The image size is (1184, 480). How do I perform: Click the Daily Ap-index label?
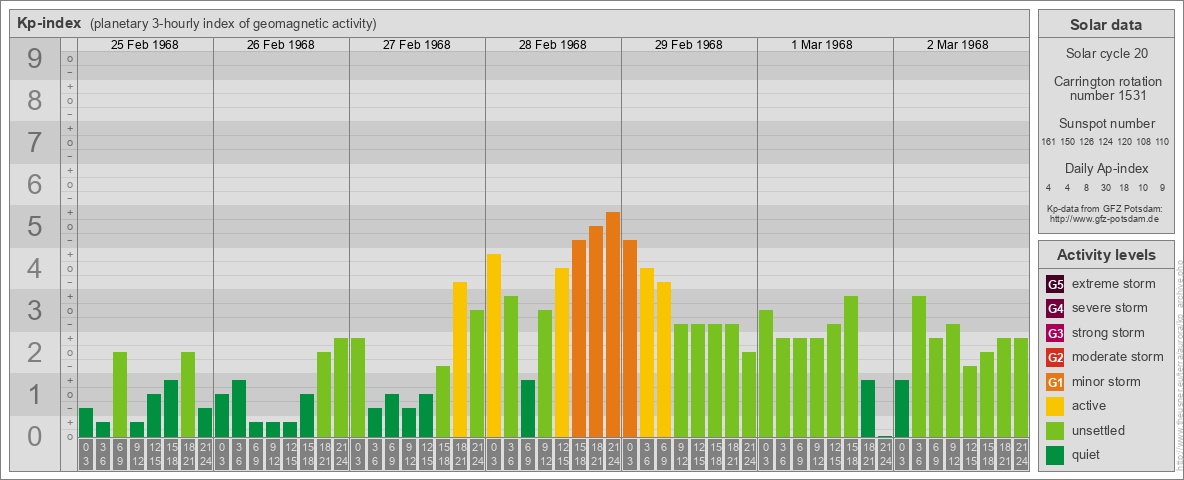click(x=1106, y=168)
